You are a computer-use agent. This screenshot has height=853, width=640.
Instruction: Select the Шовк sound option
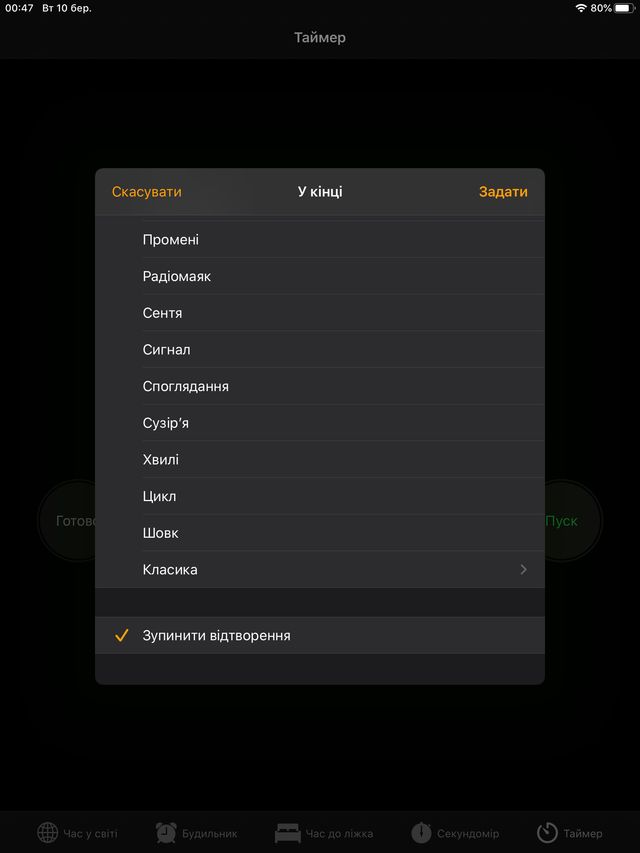(x=320, y=533)
